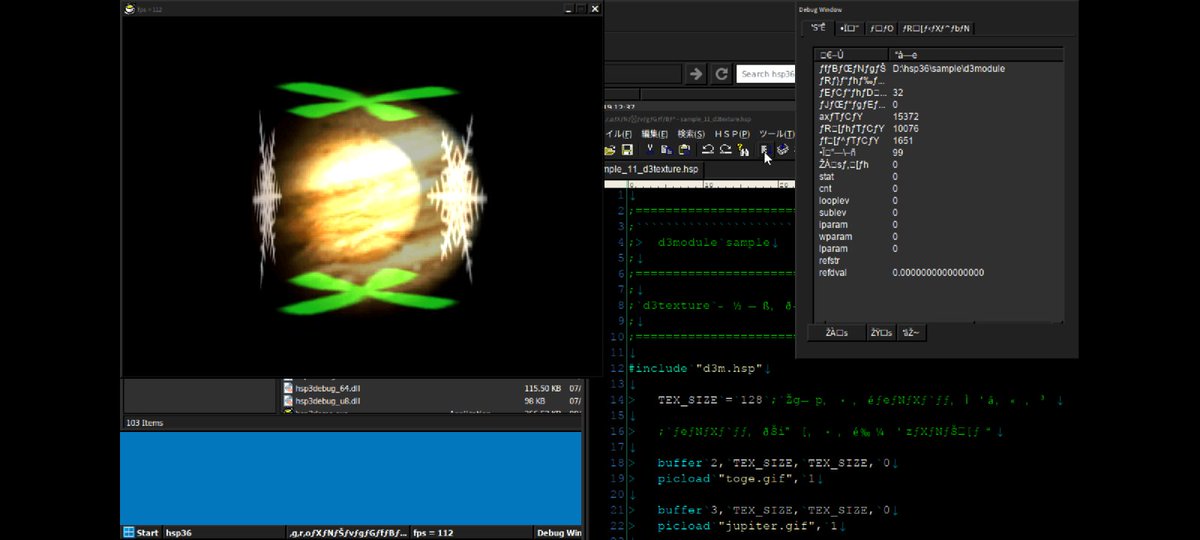Open the HSP(P) menu in the editor
Viewport: 1200px width, 540px height.
[x=732, y=134]
